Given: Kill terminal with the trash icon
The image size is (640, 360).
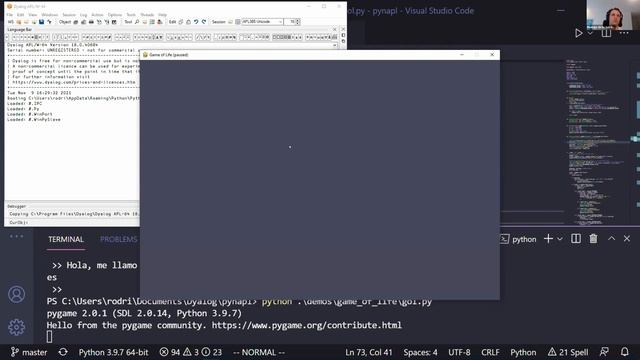Looking at the screenshot, I should click(x=593, y=239).
